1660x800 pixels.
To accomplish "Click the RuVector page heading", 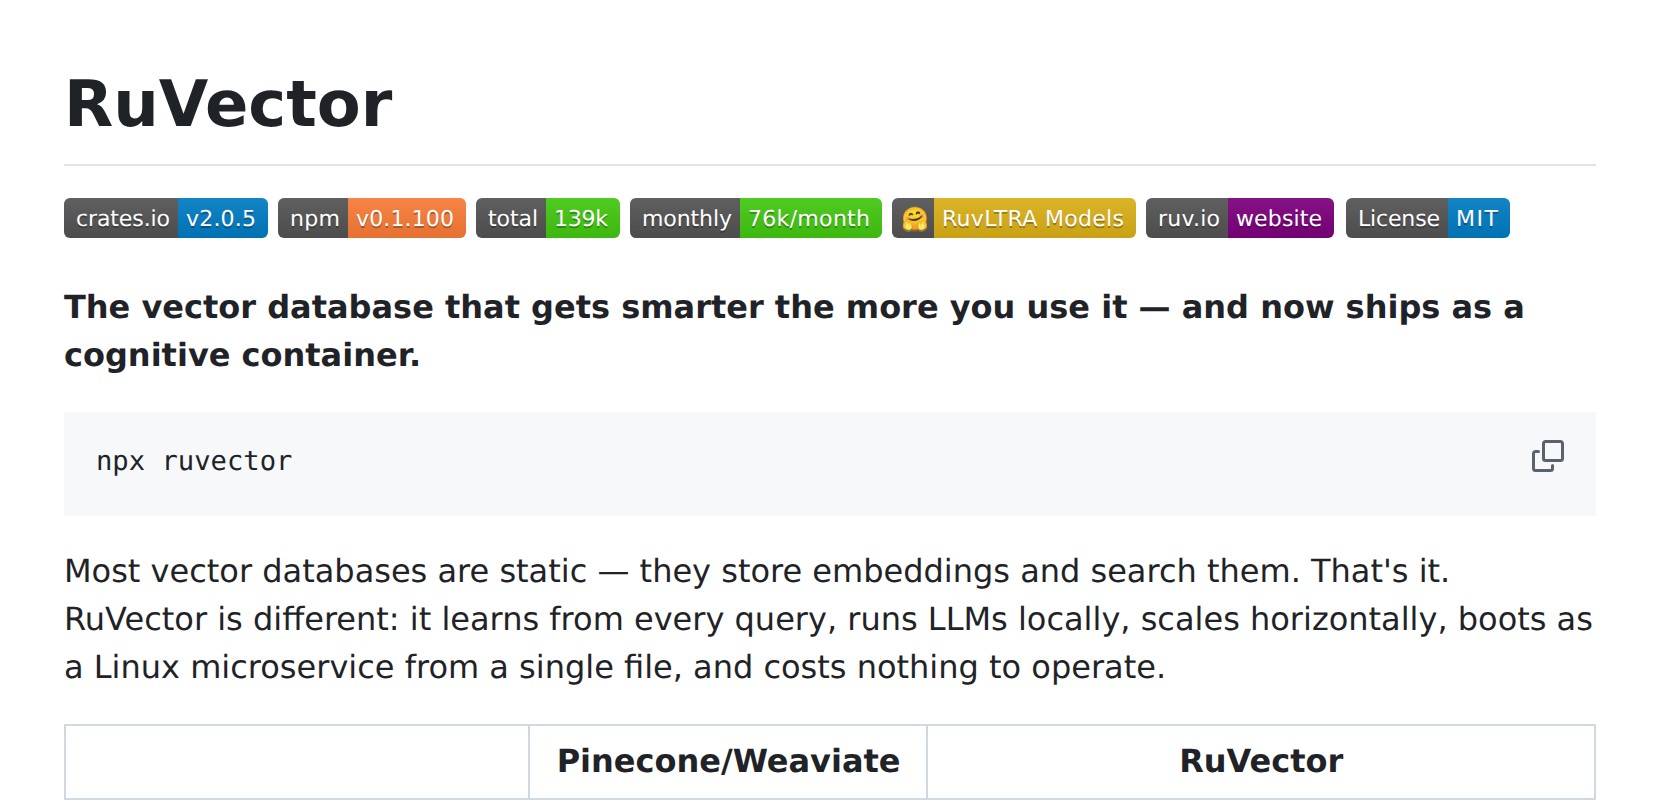I will point(228,100).
